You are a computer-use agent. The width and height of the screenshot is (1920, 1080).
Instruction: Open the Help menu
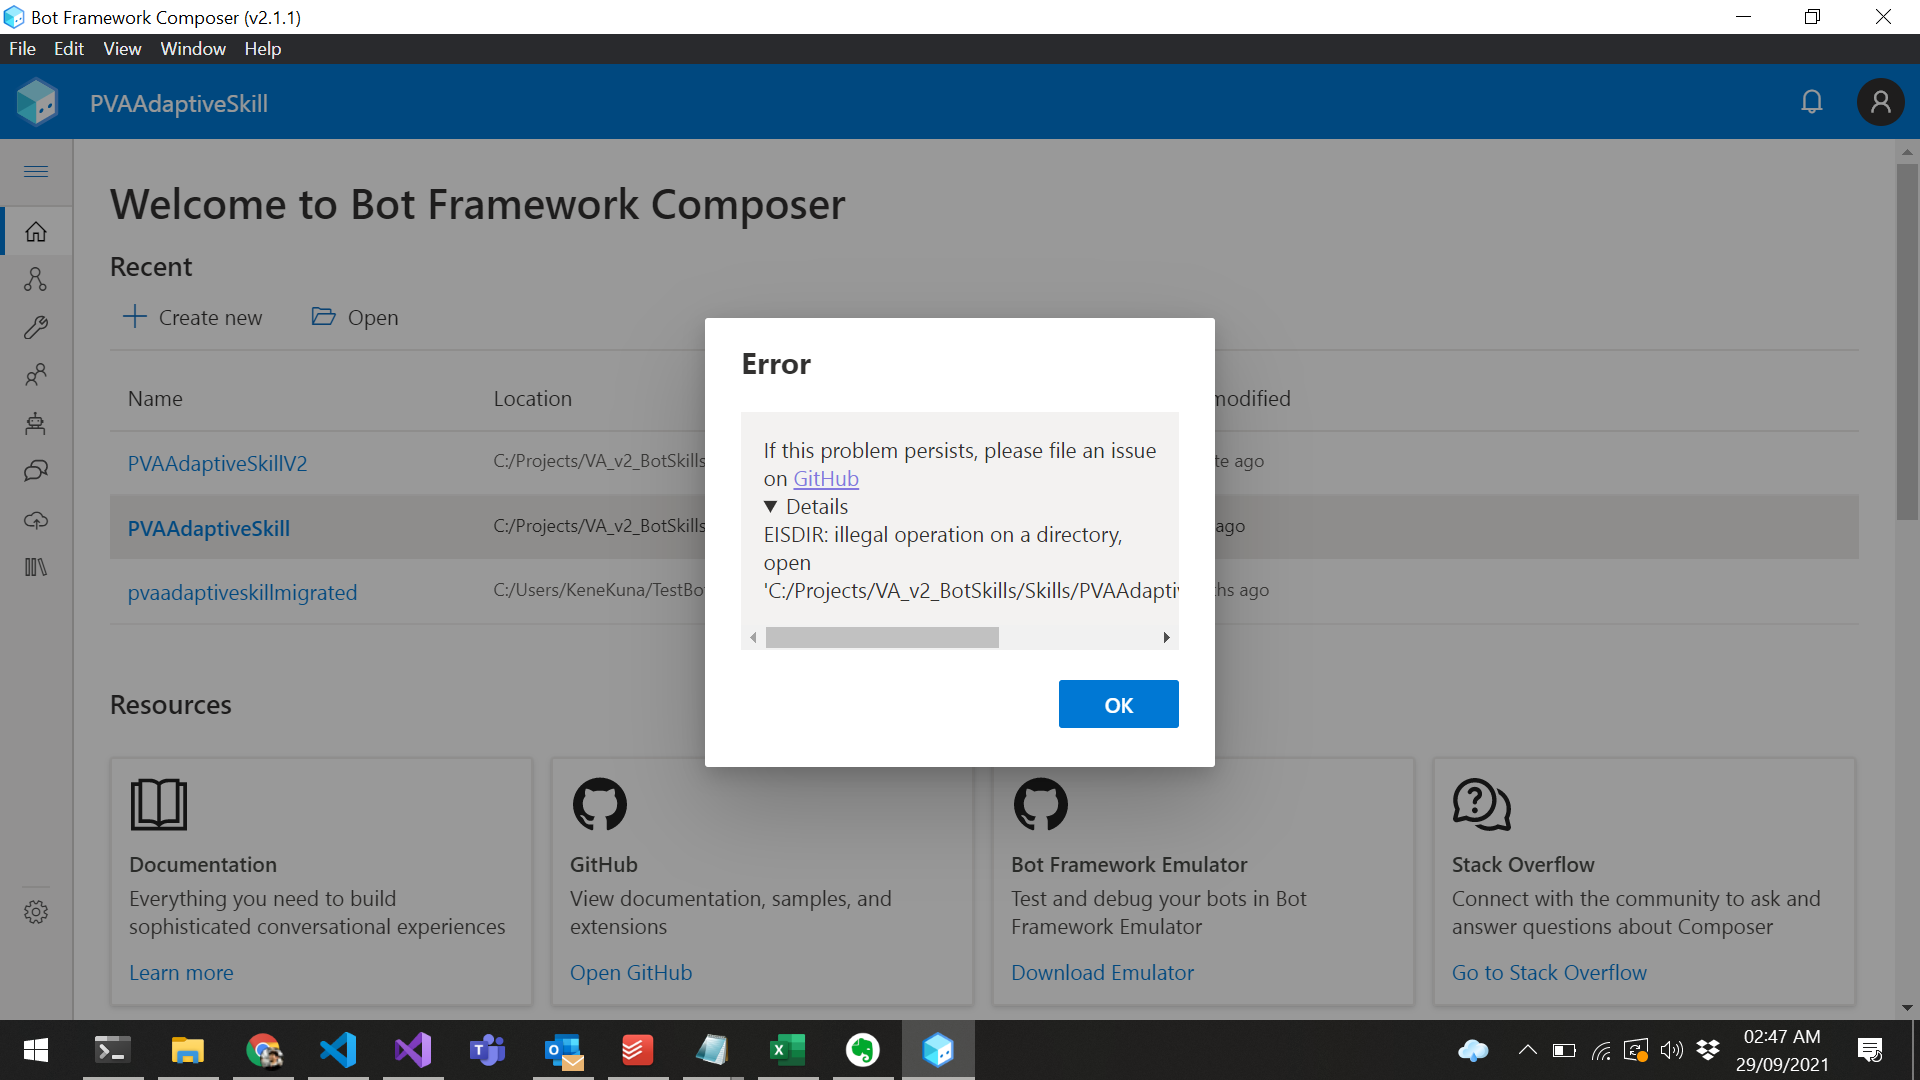click(x=262, y=48)
